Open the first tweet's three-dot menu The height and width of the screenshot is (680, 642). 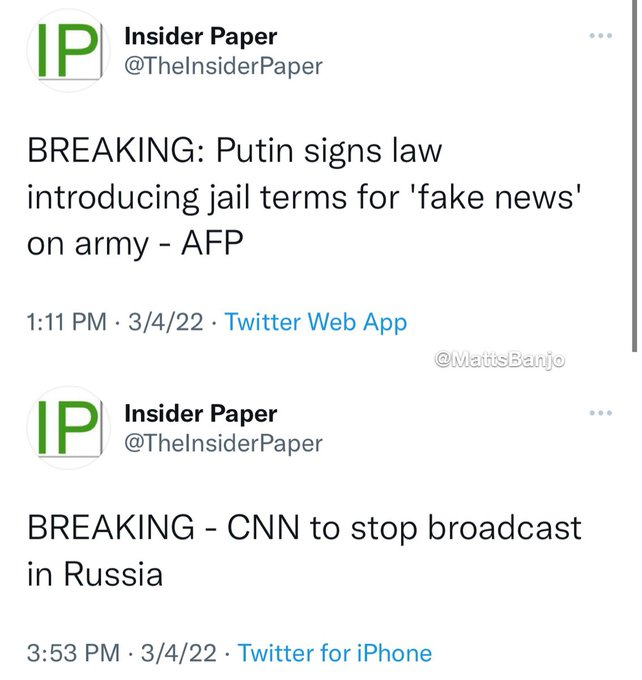601,36
